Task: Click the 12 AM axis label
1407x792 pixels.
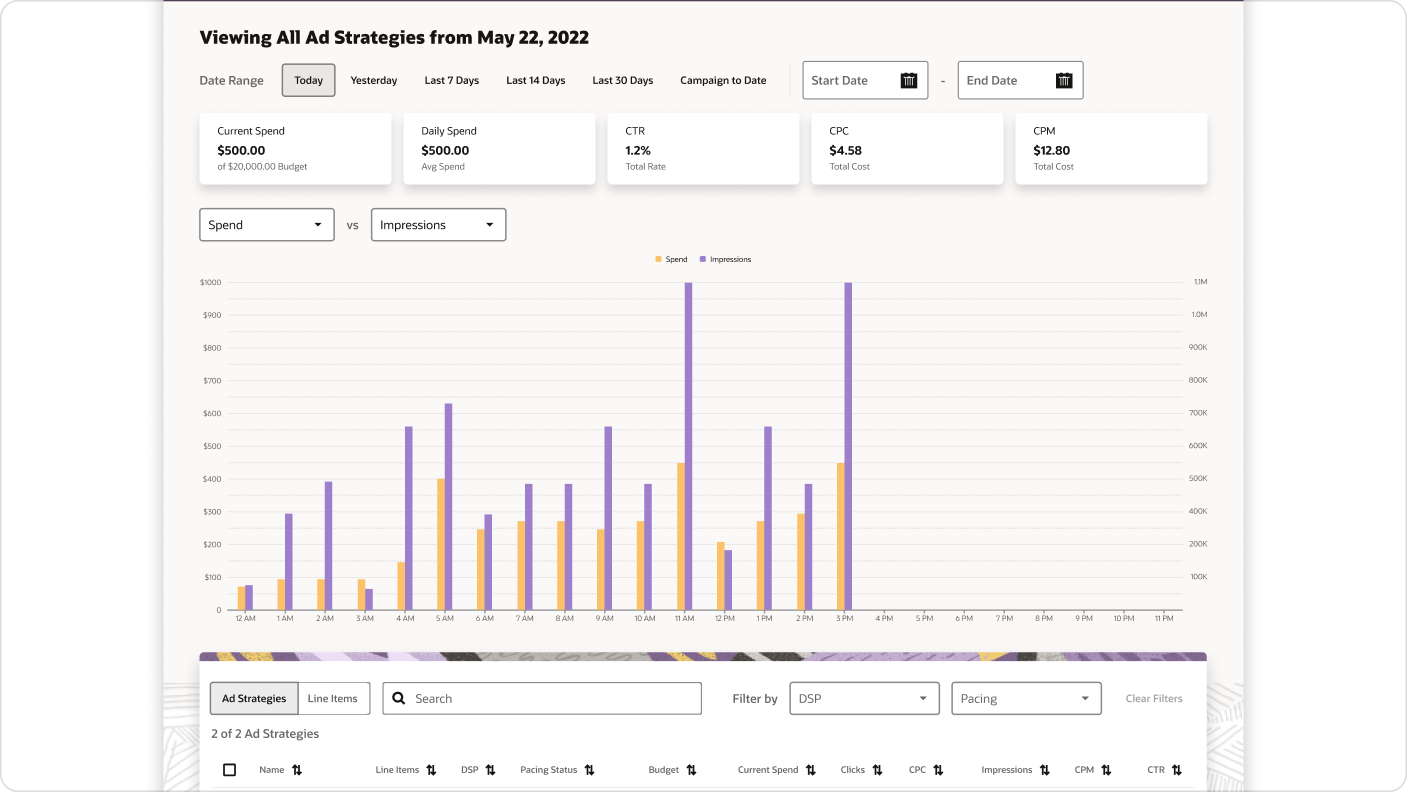Action: click(245, 619)
